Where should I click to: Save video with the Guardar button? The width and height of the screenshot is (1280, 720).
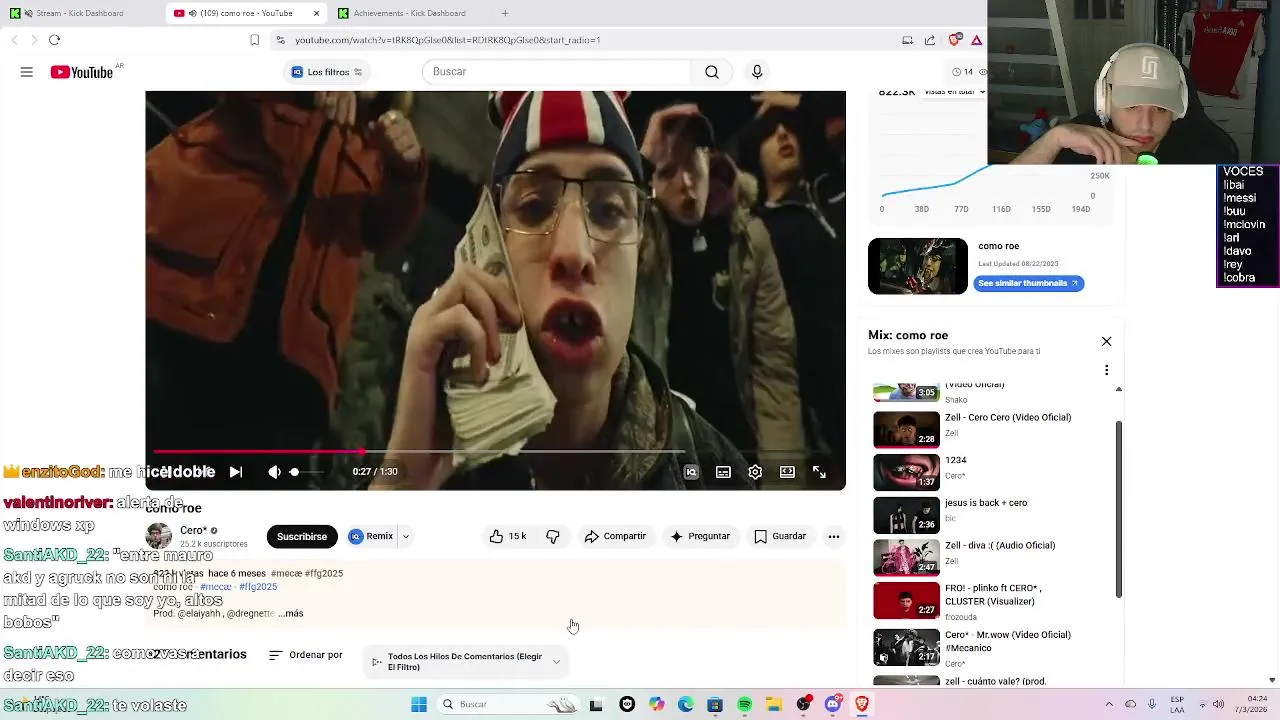[x=780, y=536]
